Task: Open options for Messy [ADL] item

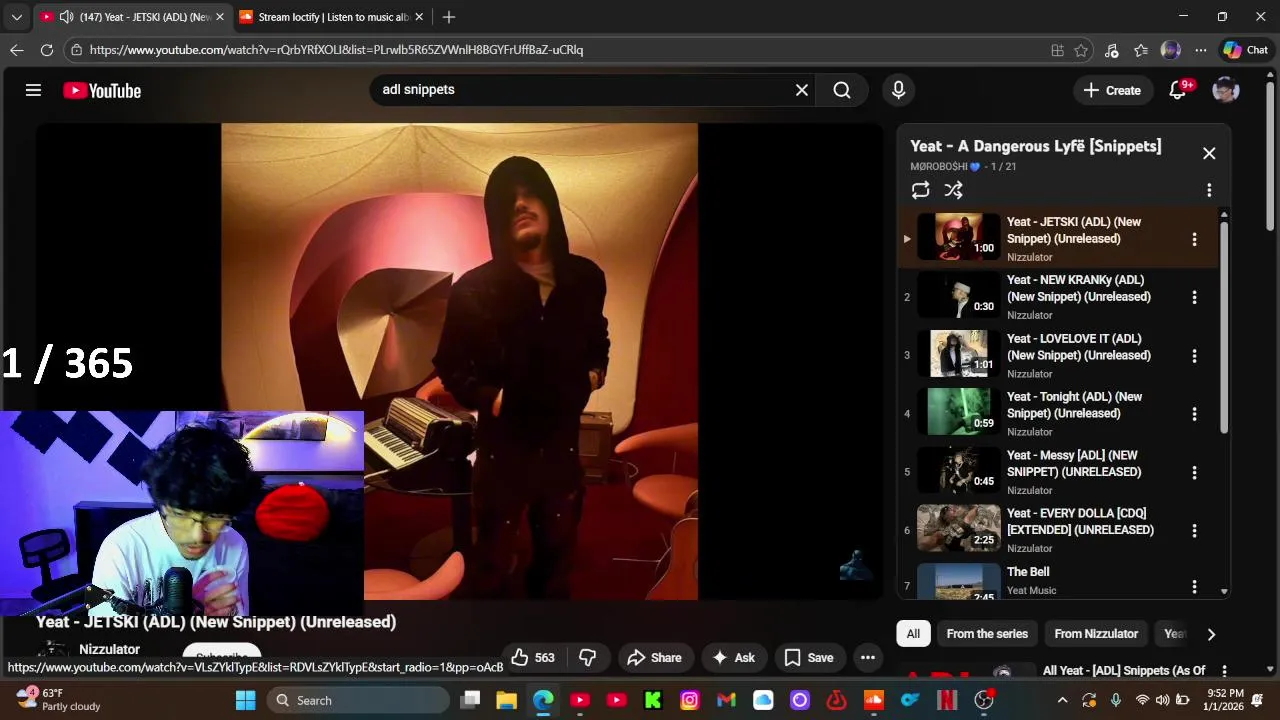Action: coord(1194,472)
